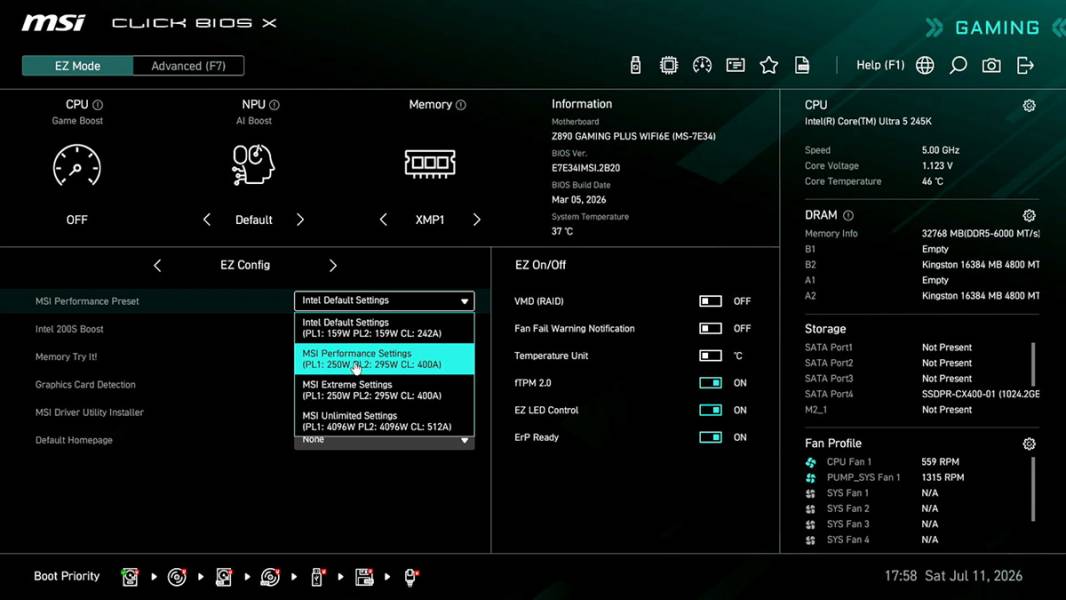The image size is (1066, 600).
Task: Switch to Advanced (F7) tab
Action: click(188, 66)
